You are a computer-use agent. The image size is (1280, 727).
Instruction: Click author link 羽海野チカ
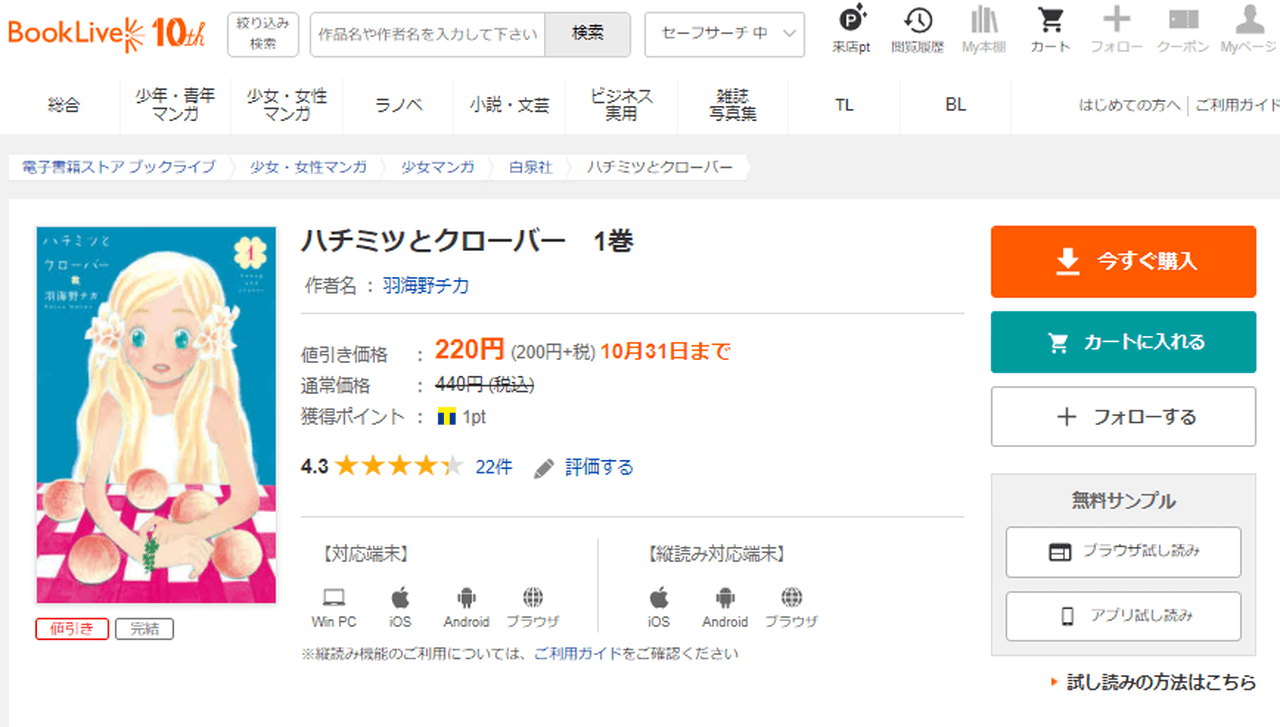point(426,286)
